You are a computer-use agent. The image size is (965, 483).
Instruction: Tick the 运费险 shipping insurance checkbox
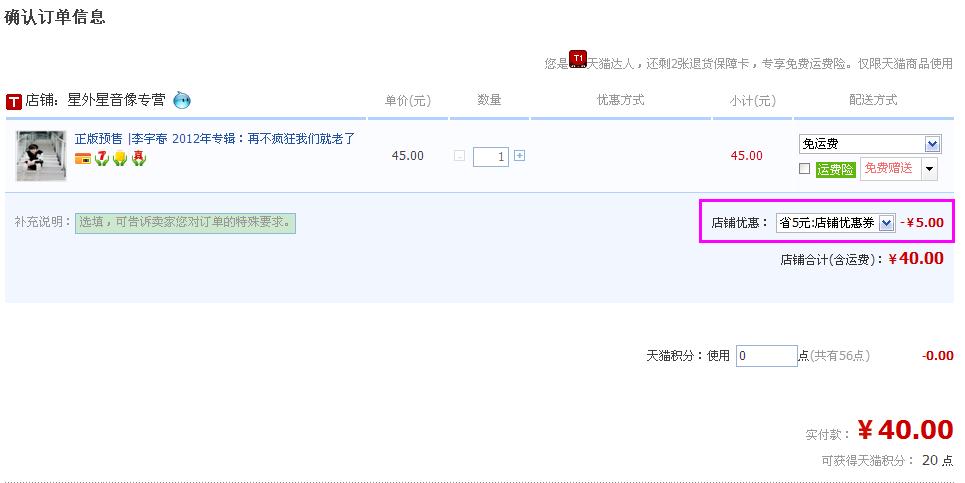(804, 169)
